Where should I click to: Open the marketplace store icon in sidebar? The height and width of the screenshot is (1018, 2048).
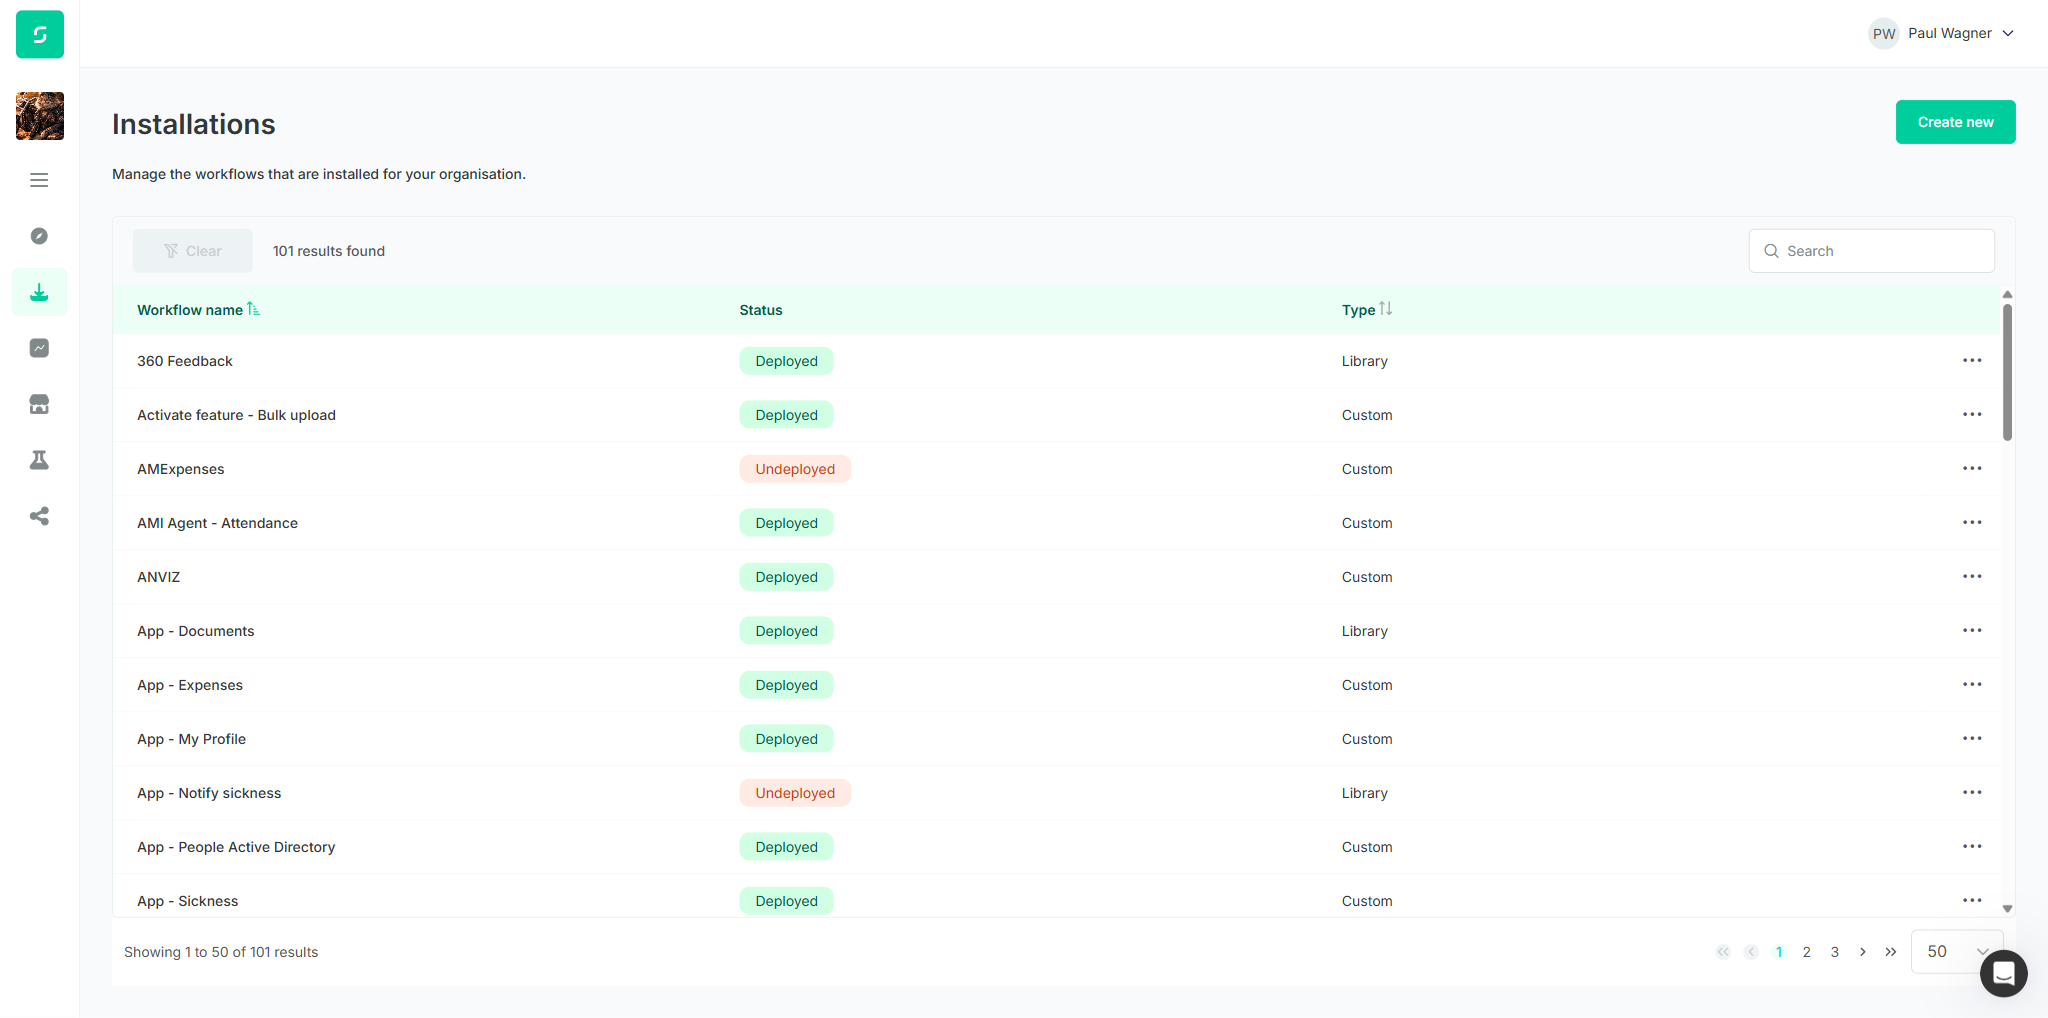pyautogui.click(x=39, y=404)
